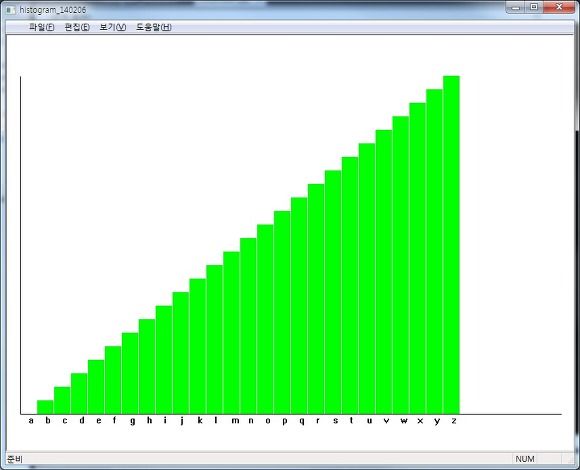This screenshot has height=470, width=580.
Task: Click the tallest green bar above z
Action: pyautogui.click(x=451, y=245)
